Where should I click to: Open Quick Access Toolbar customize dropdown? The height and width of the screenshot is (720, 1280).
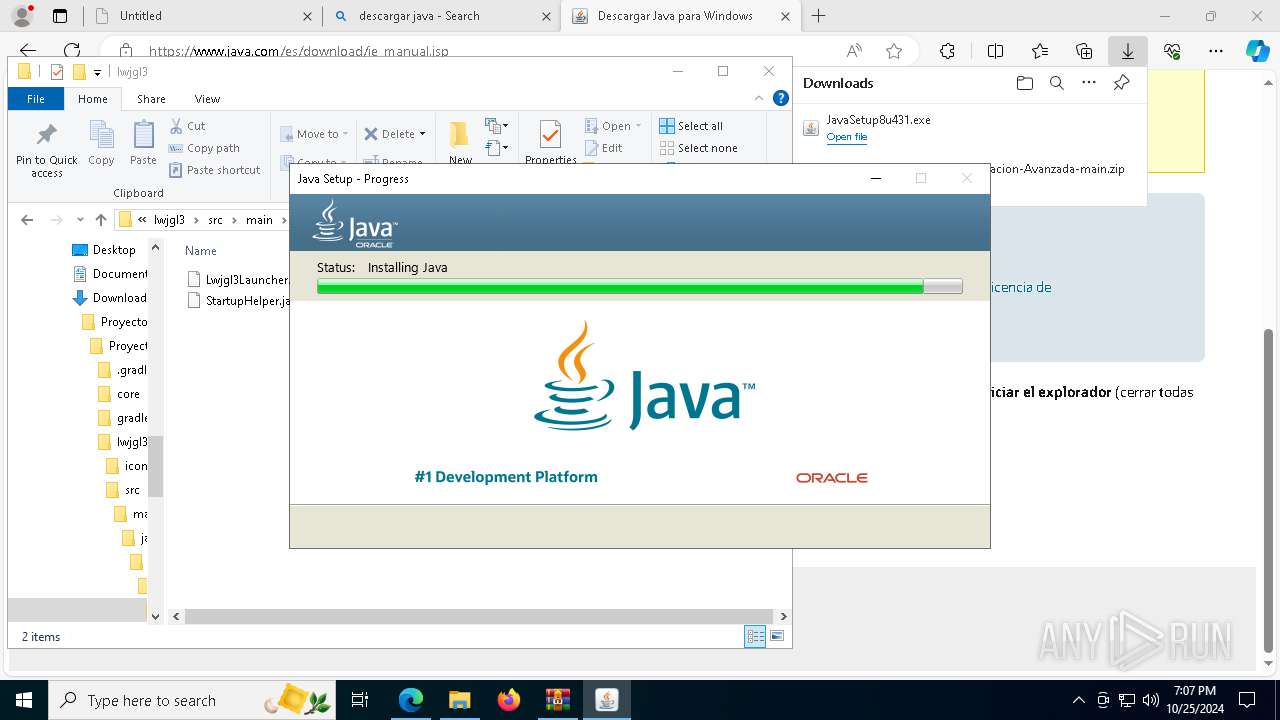(x=97, y=72)
